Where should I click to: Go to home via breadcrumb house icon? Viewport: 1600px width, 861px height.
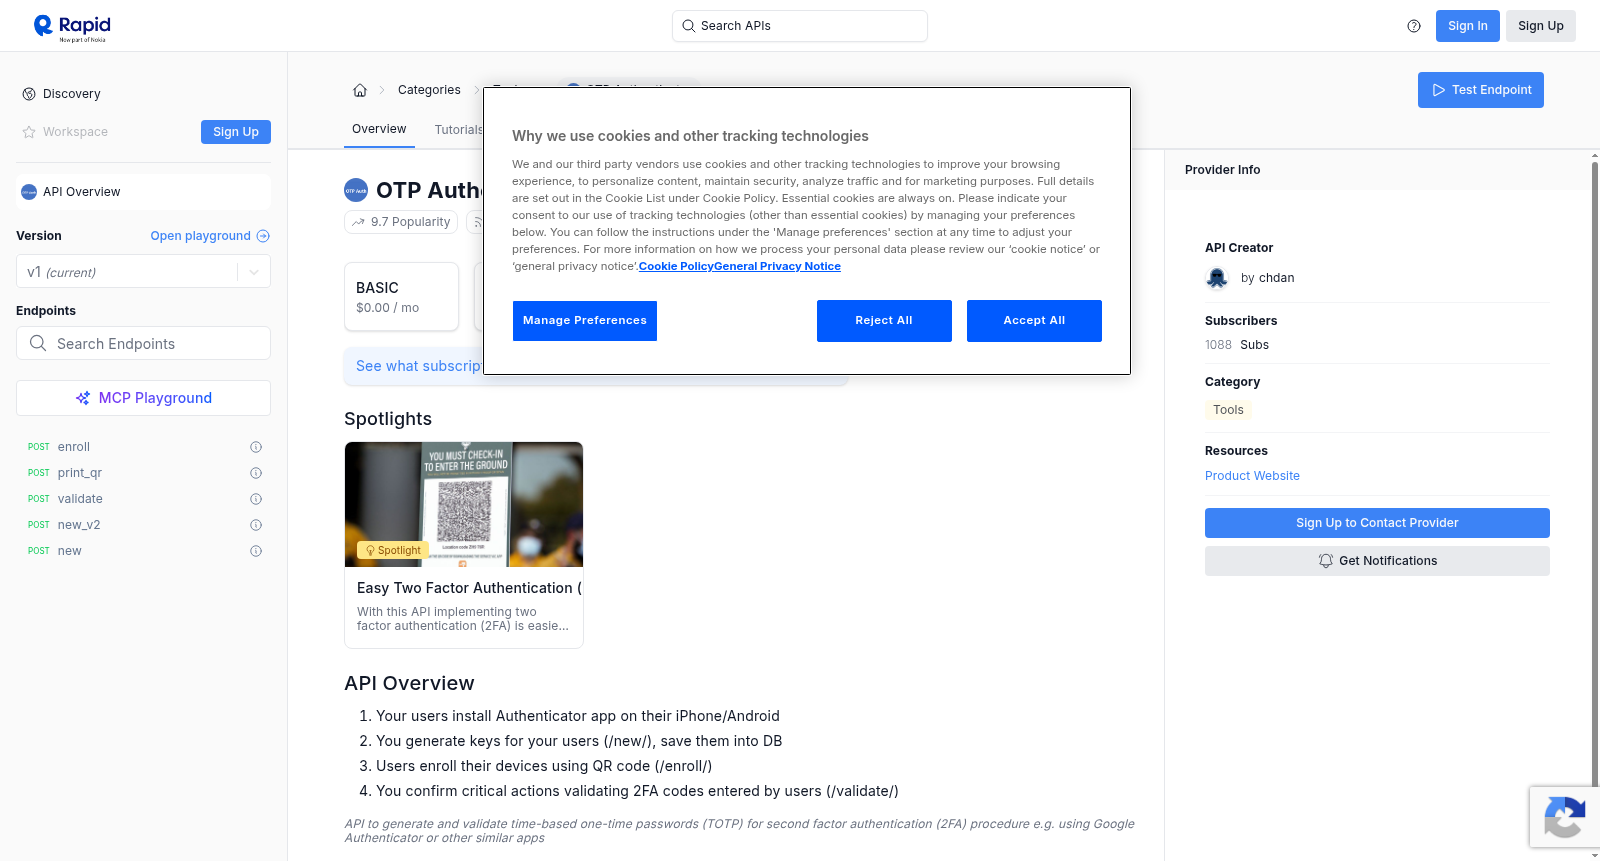tap(360, 90)
